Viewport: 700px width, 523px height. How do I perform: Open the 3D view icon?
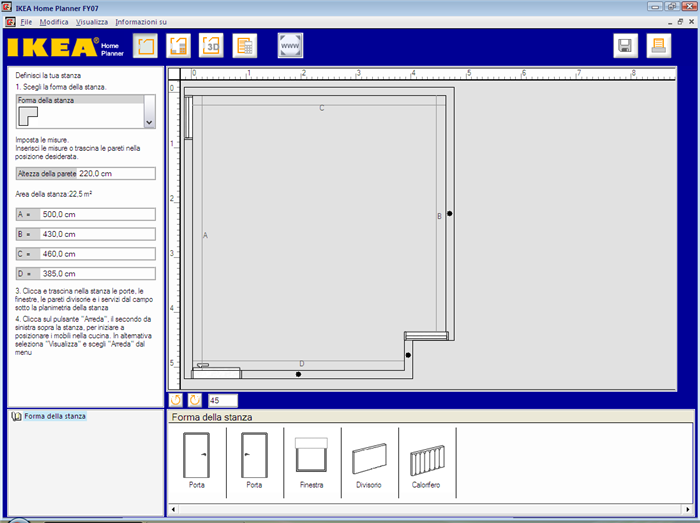click(211, 46)
